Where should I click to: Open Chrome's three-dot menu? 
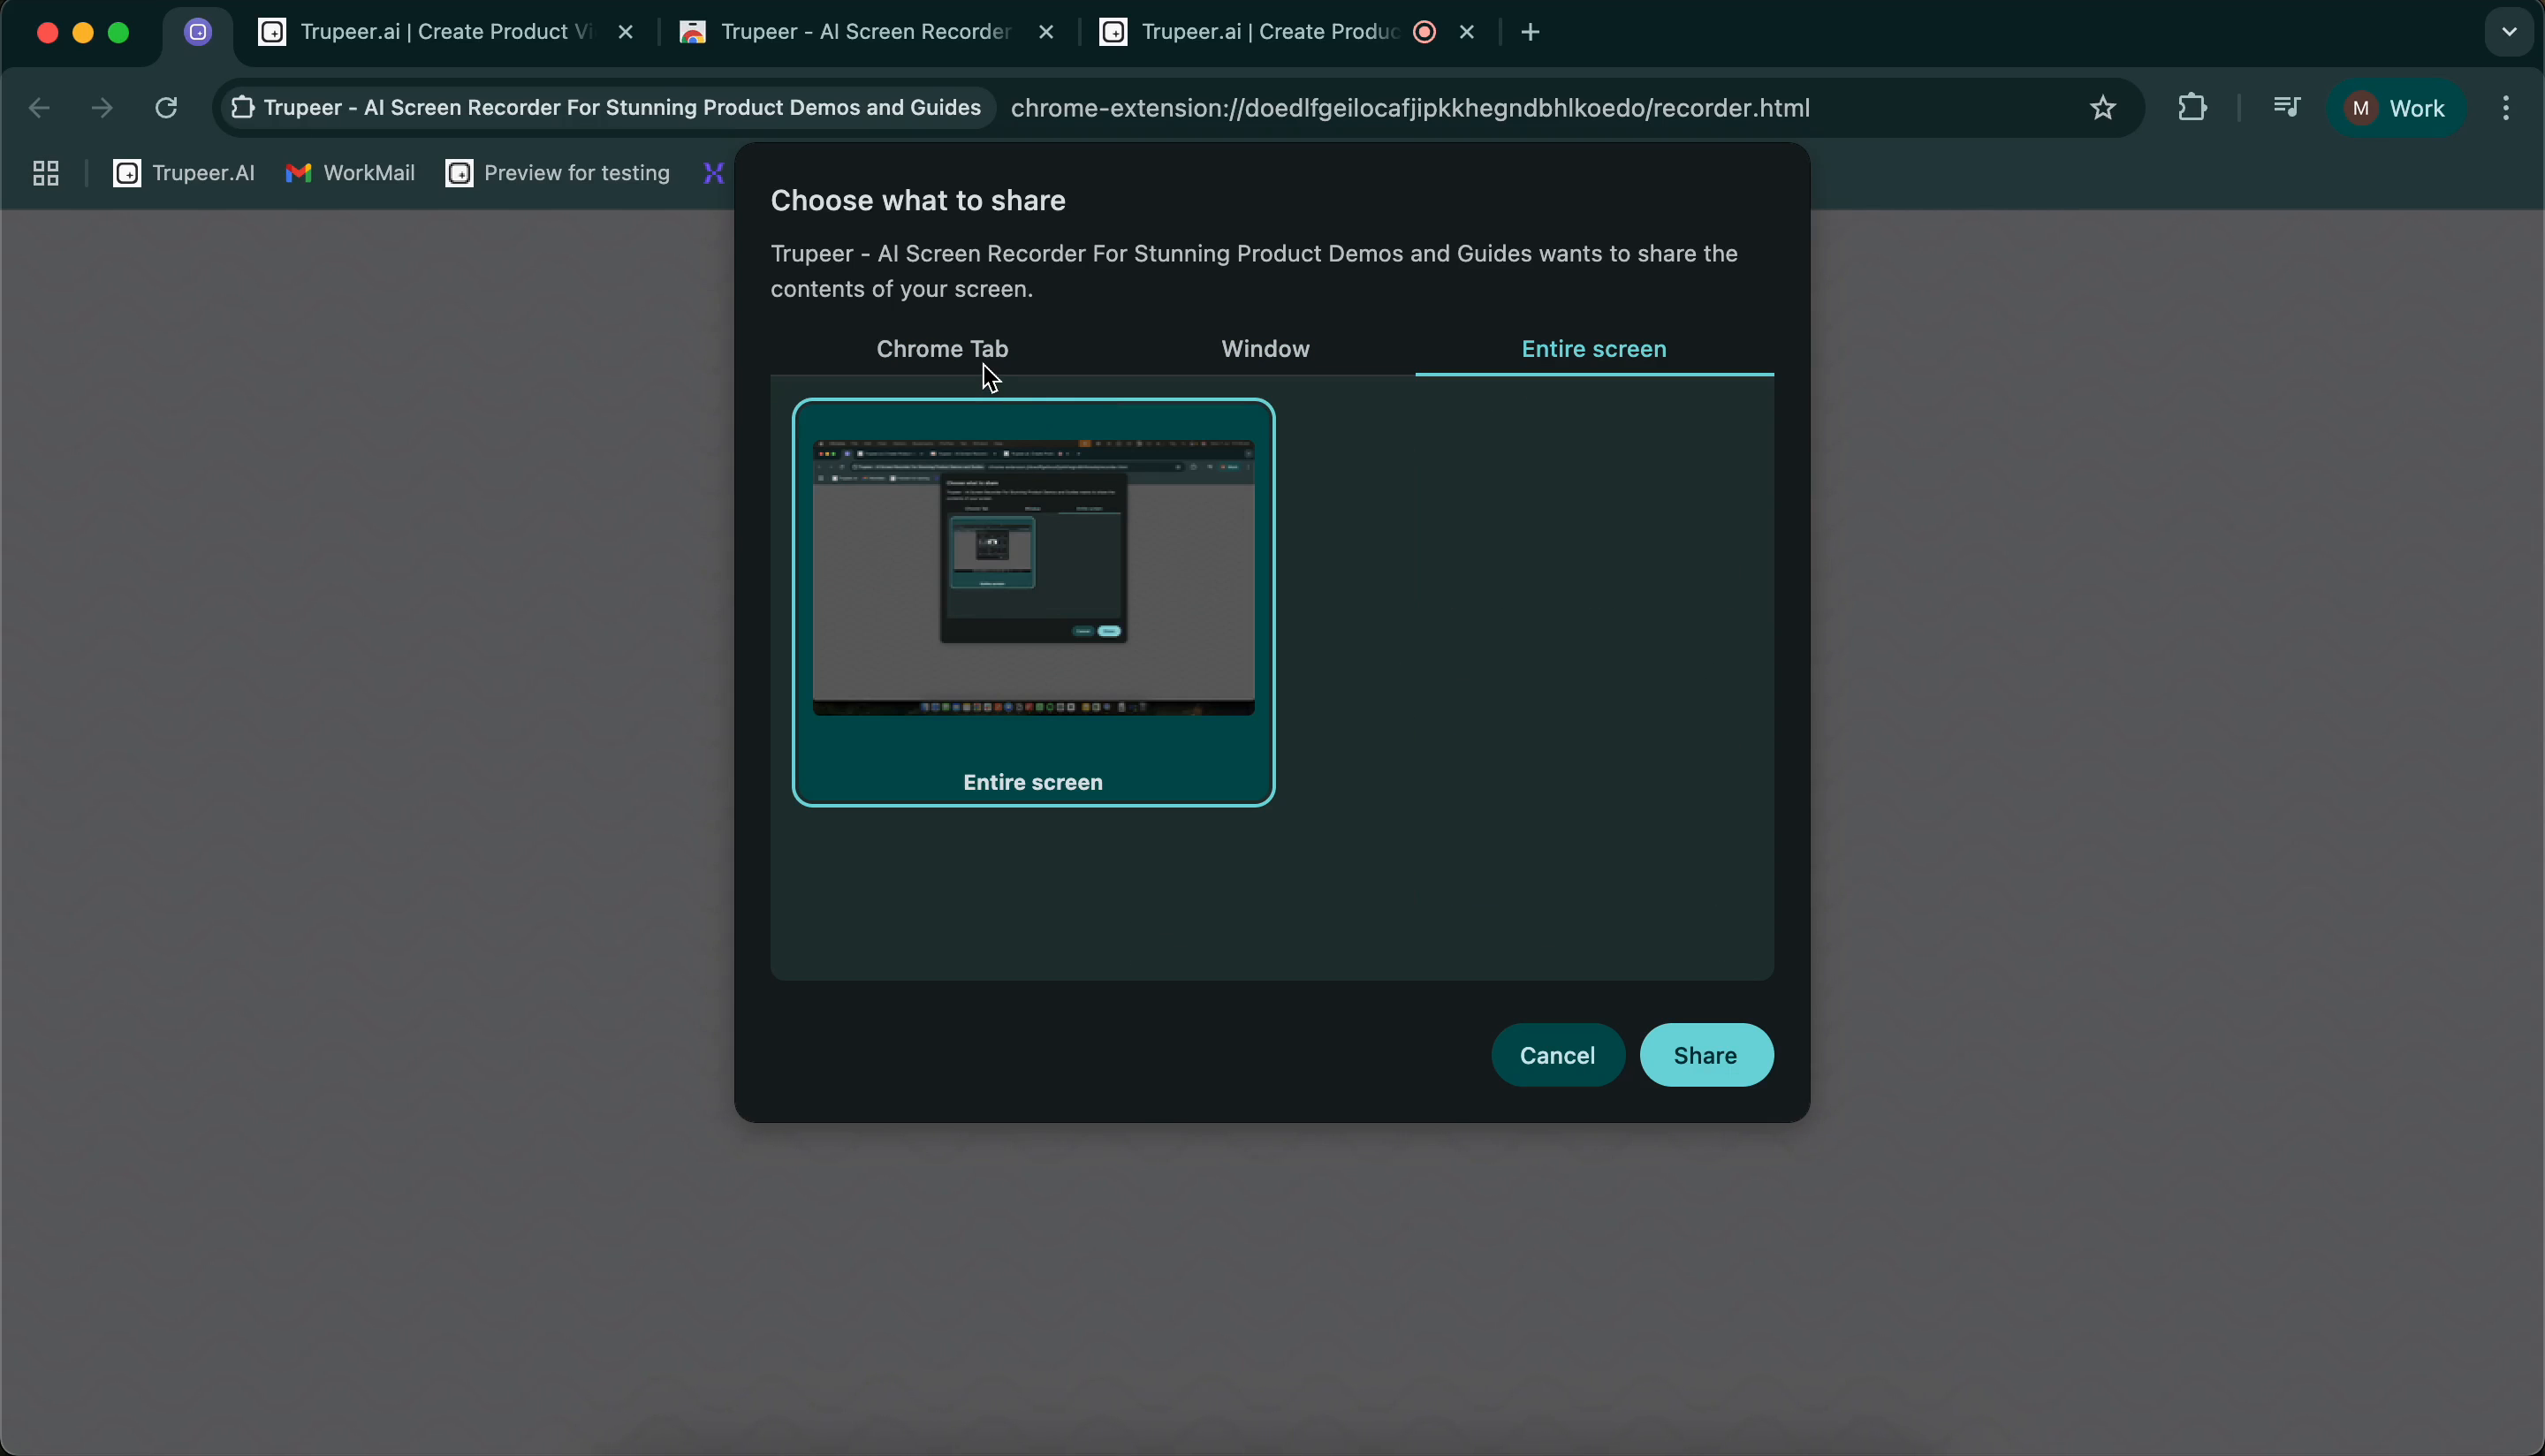2507,108
